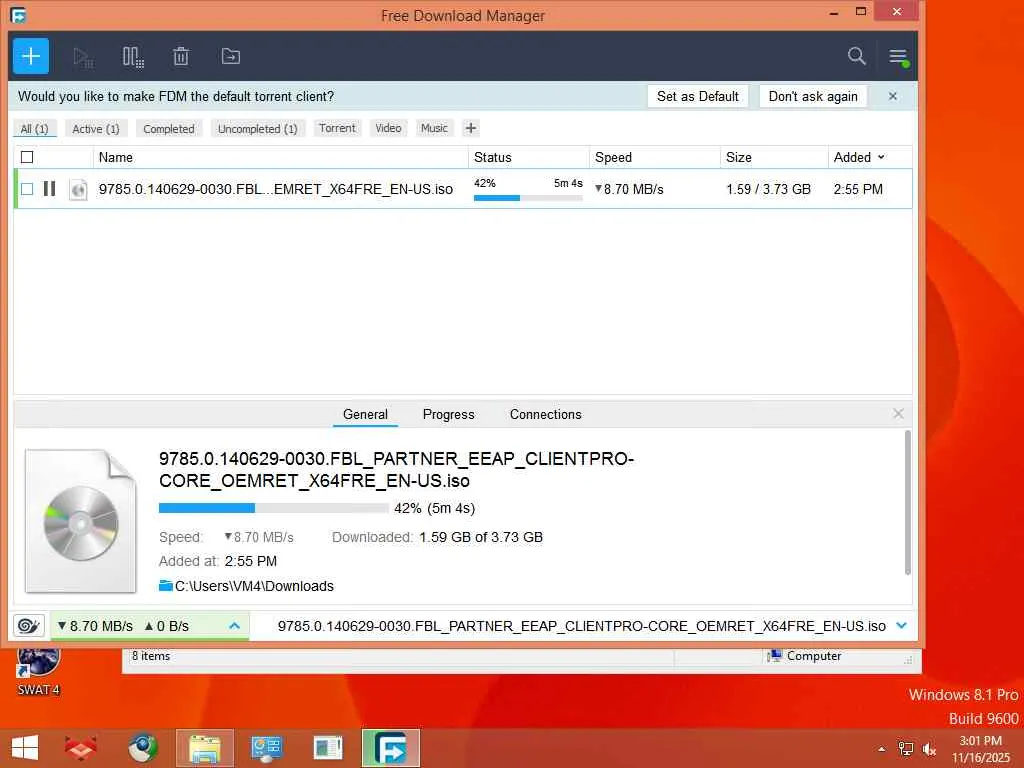
Task: Click the SWAT 4 desktop shortcut
Action: pyautogui.click(x=38, y=671)
